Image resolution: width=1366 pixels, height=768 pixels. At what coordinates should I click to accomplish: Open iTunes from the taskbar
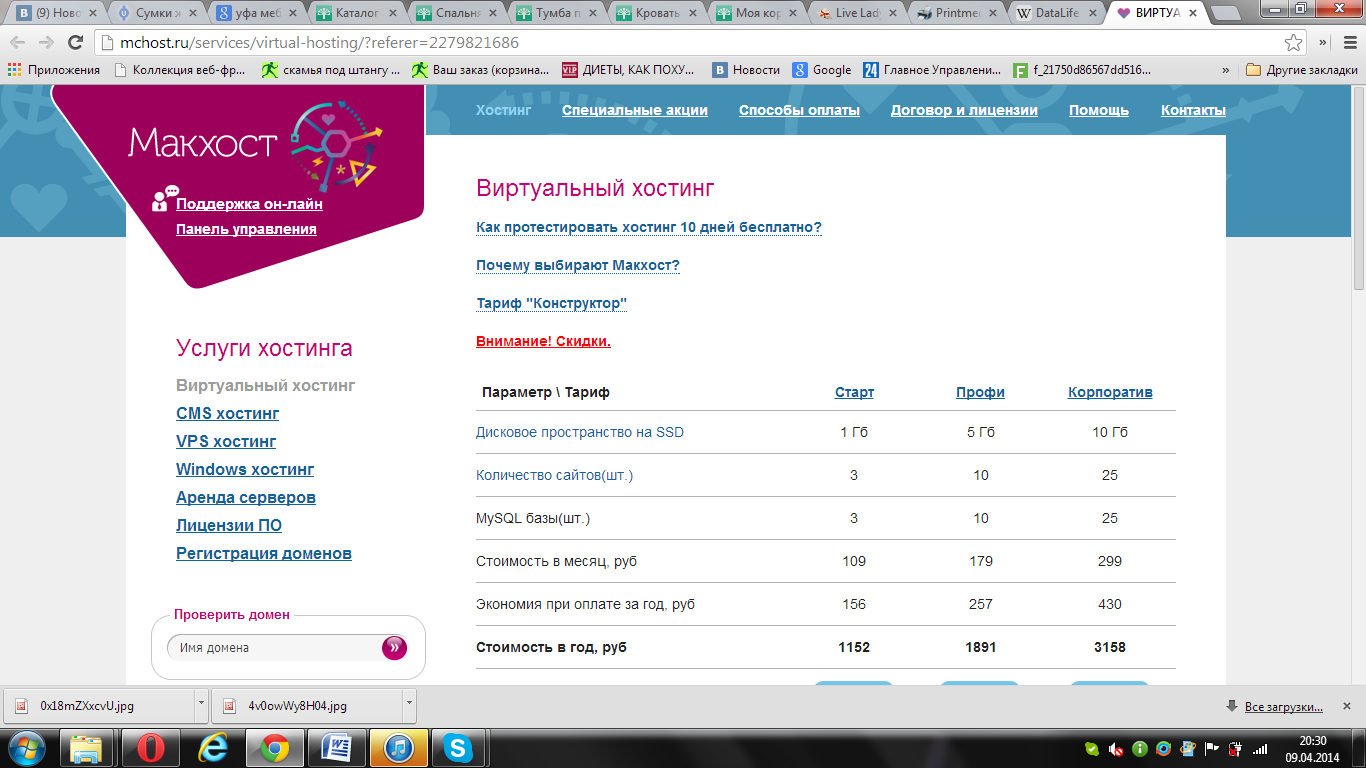pos(398,748)
